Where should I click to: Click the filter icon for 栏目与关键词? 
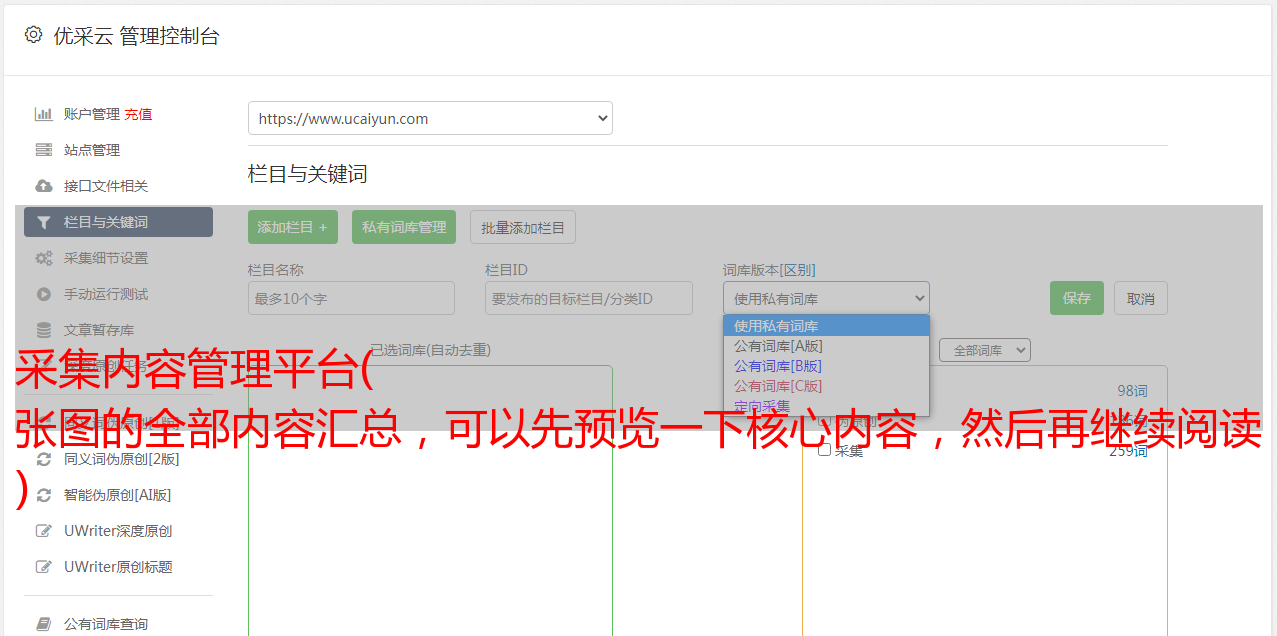pos(44,222)
